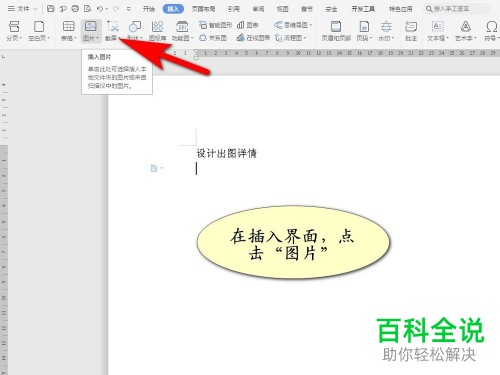Expand the 文本框 dropdown arrow
This screenshot has width=500, height=375.
point(448,38)
